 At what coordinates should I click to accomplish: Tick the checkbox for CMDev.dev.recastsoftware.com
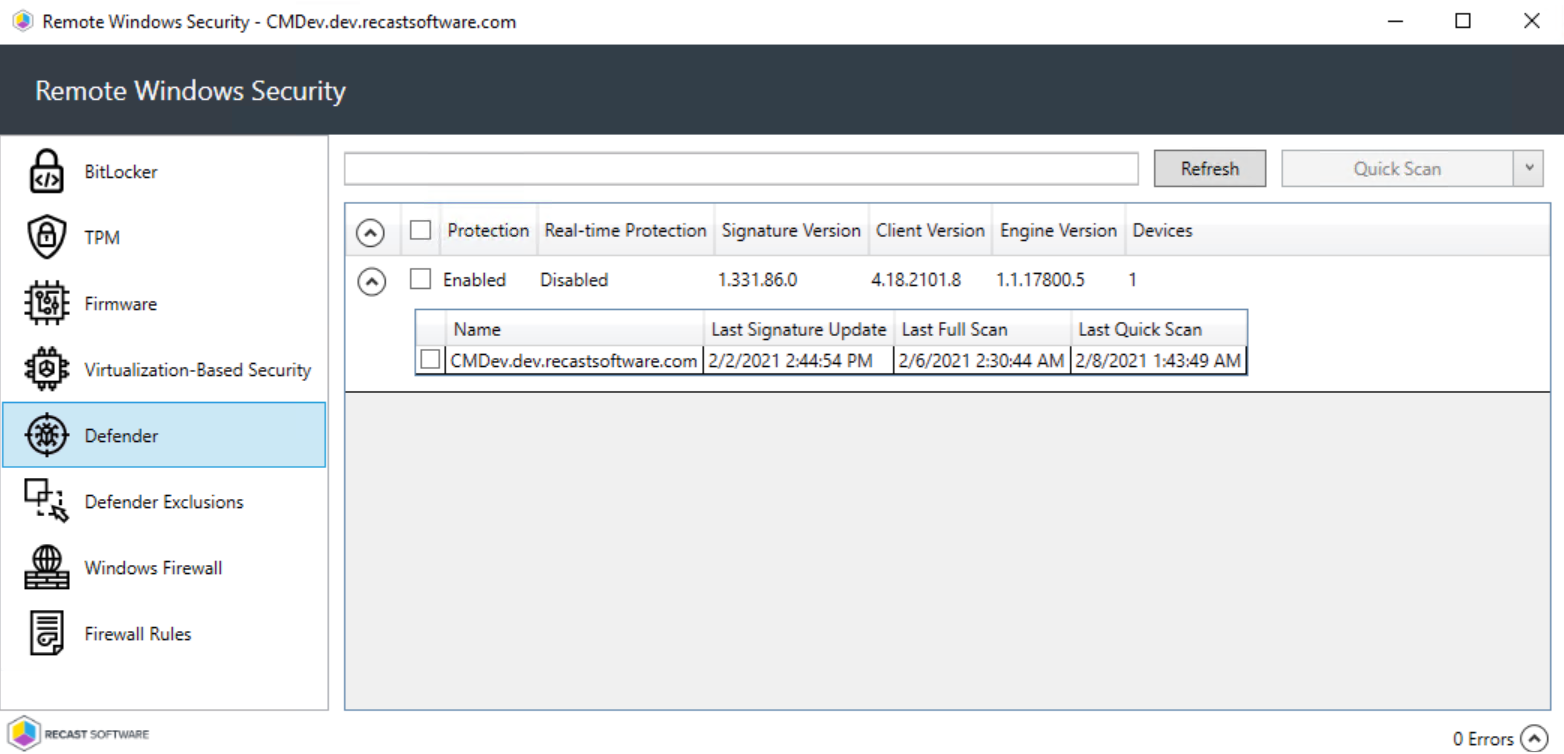[x=431, y=361]
